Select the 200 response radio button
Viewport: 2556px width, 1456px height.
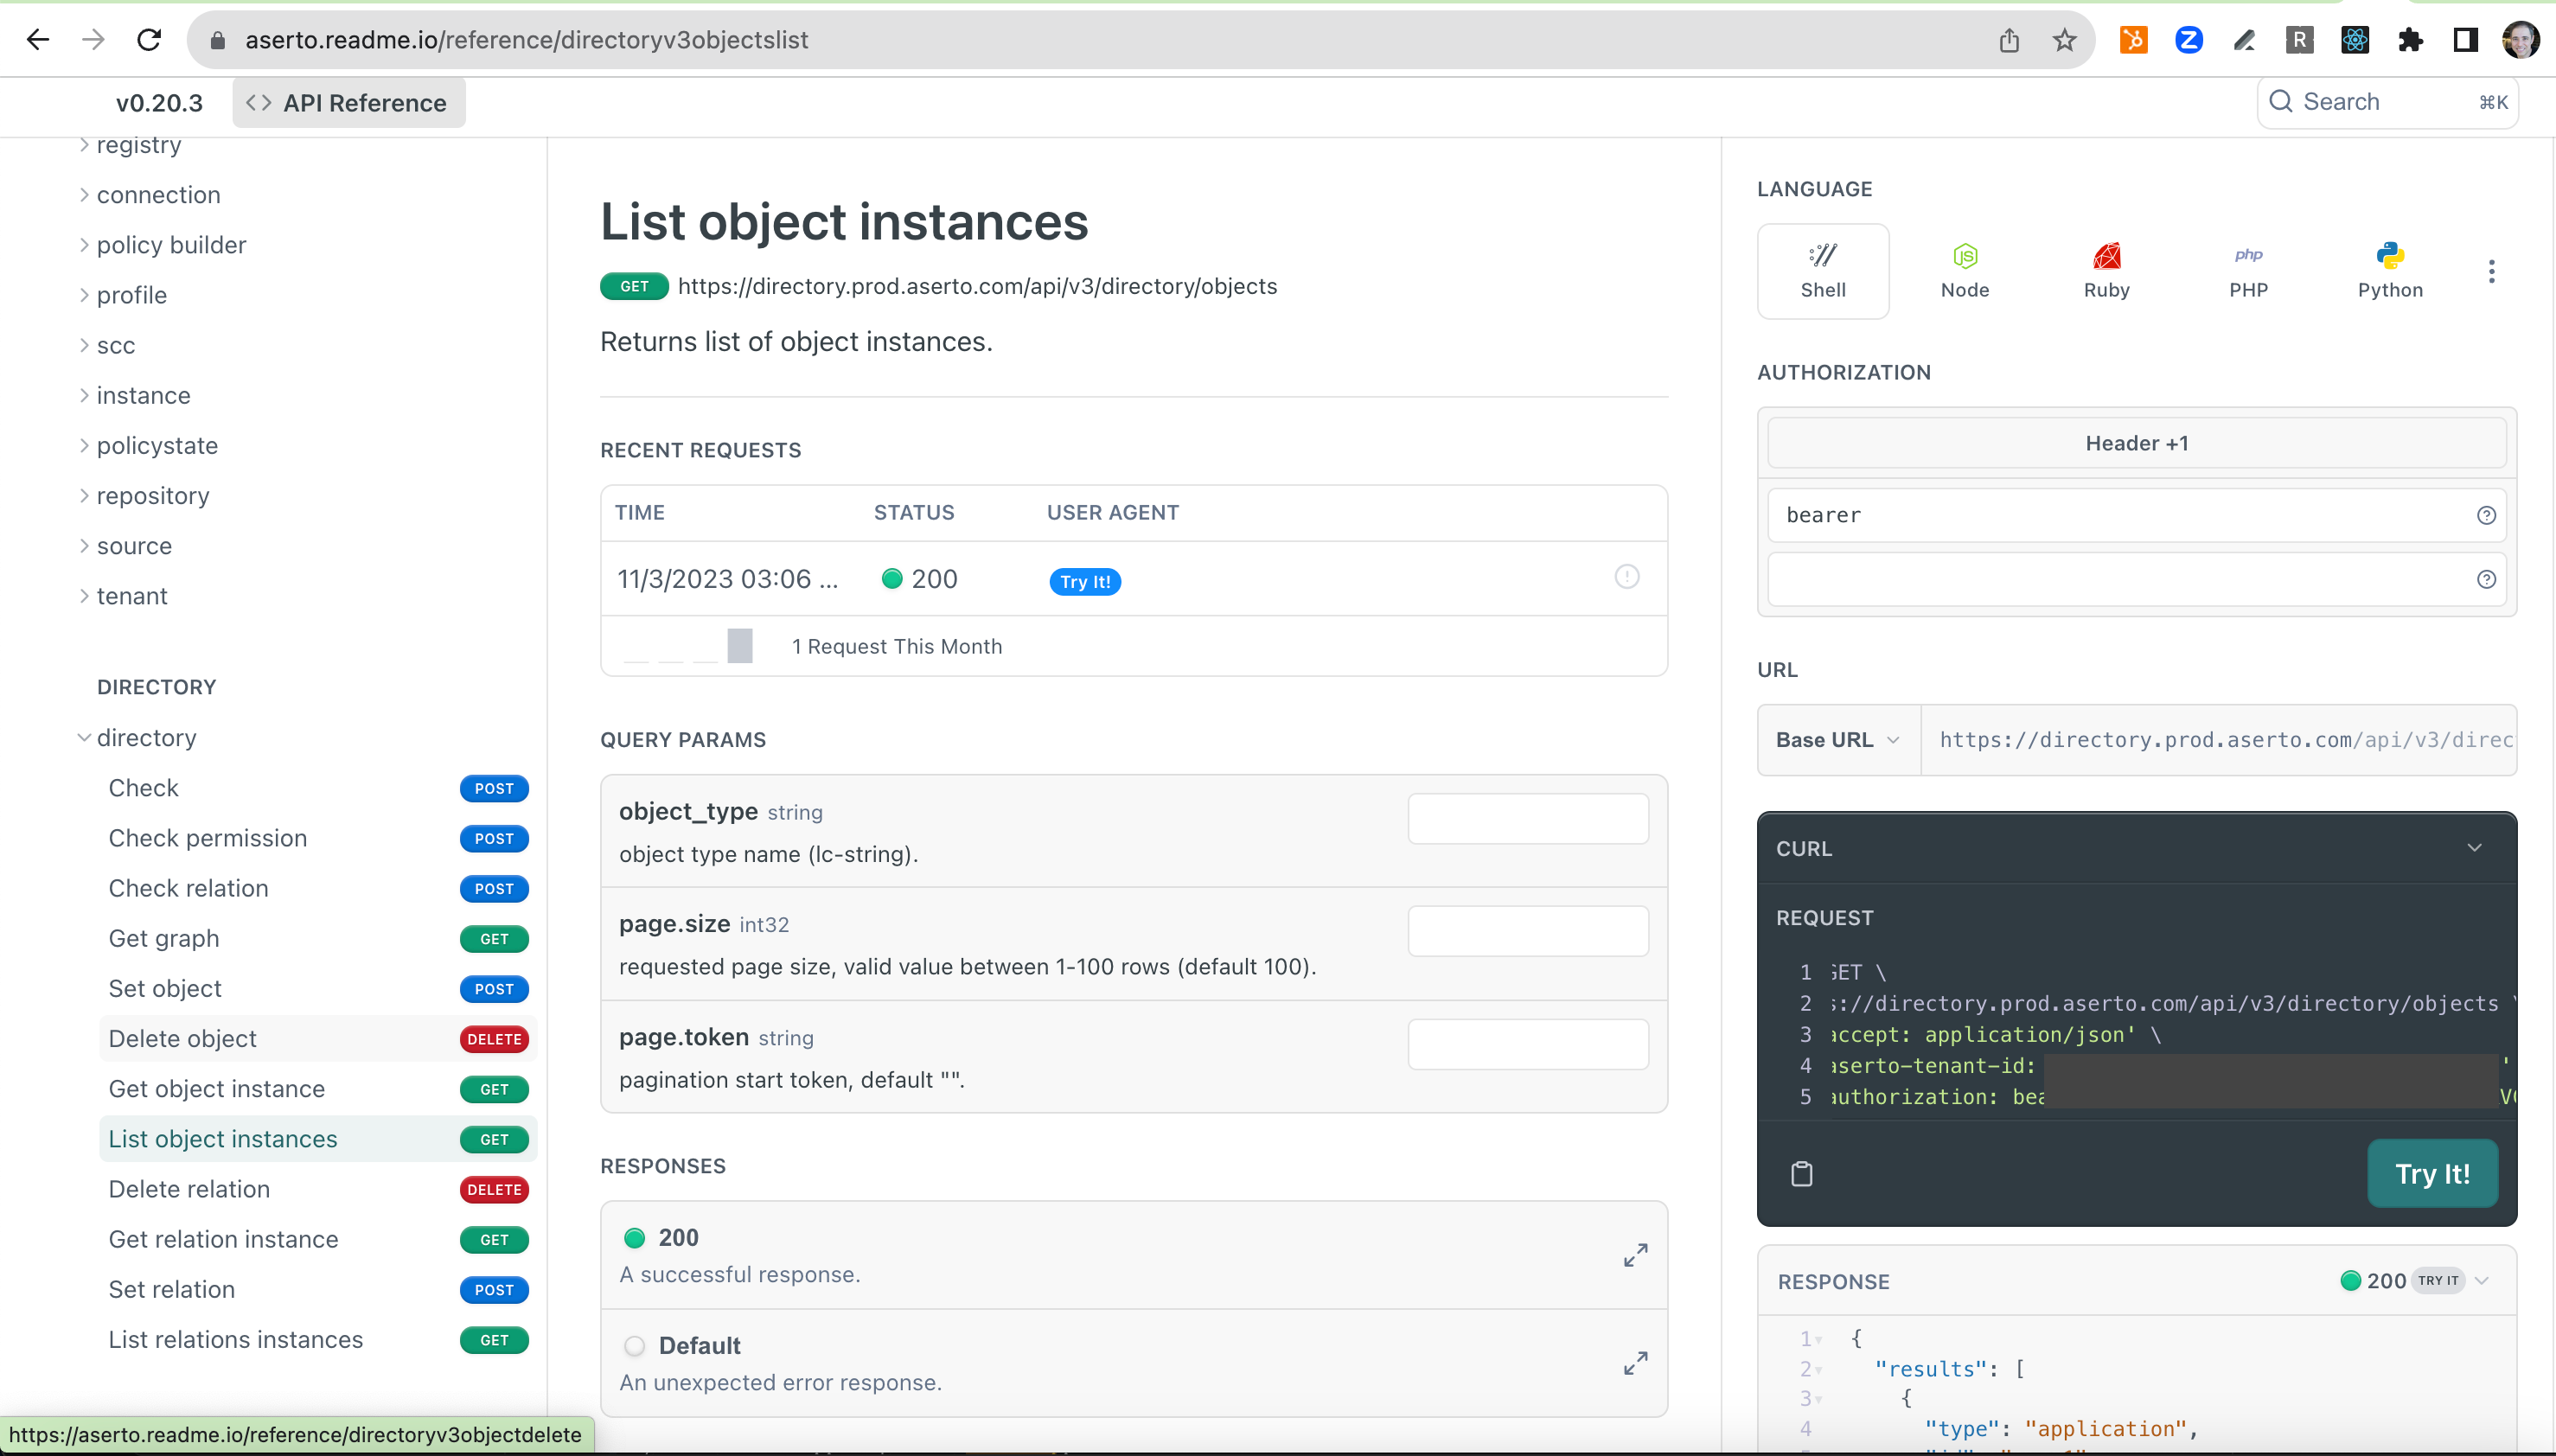click(634, 1238)
